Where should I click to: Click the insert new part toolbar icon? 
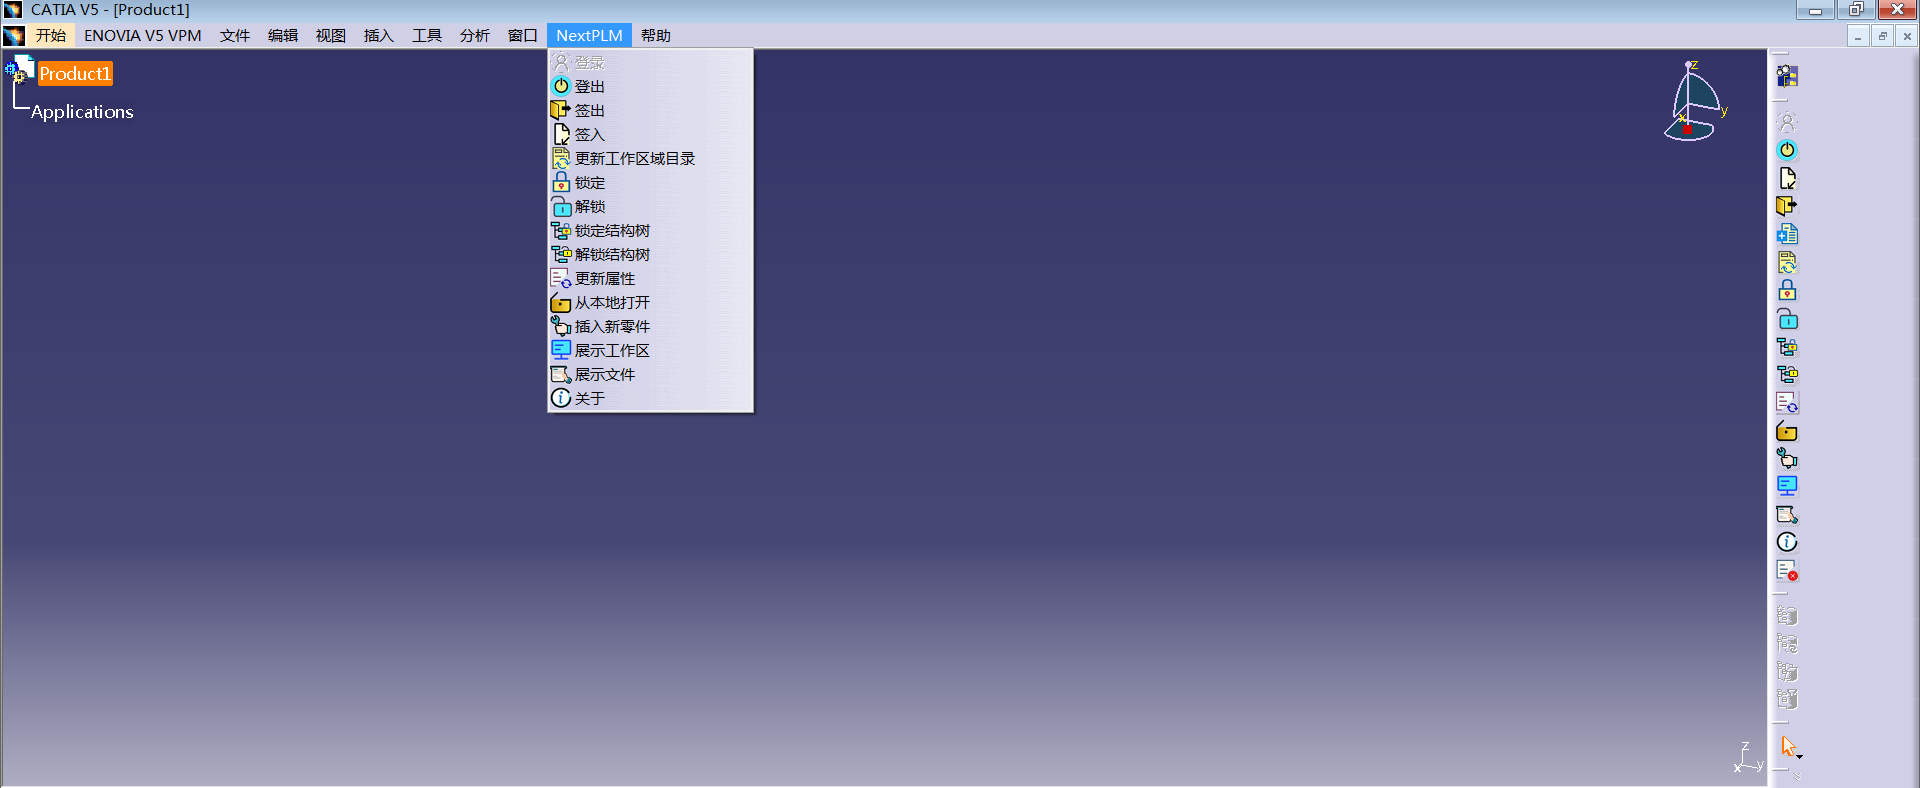(x=1787, y=458)
